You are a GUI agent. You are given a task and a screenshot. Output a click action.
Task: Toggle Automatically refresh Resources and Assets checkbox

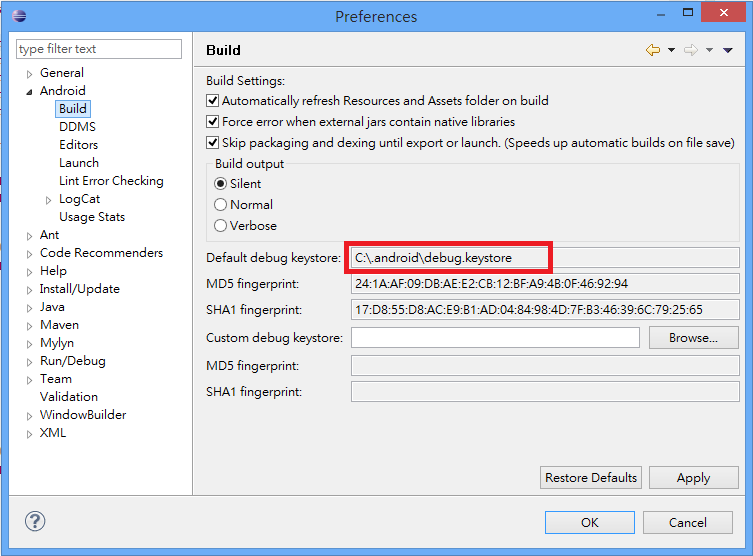212,100
